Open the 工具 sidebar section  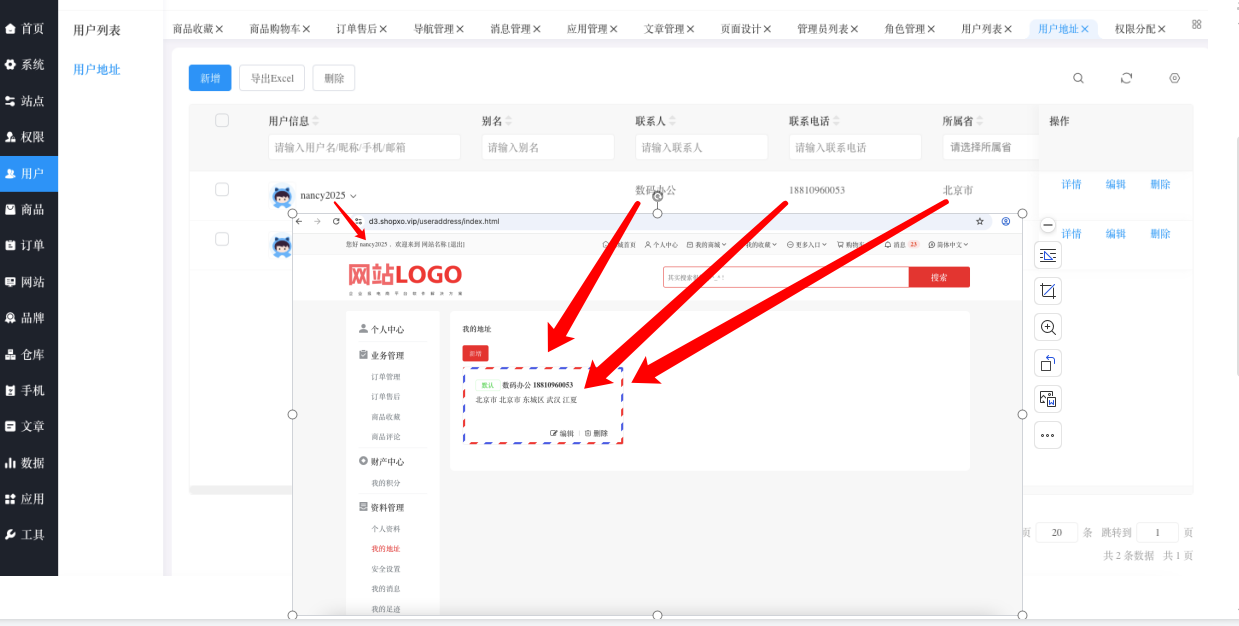[28, 534]
